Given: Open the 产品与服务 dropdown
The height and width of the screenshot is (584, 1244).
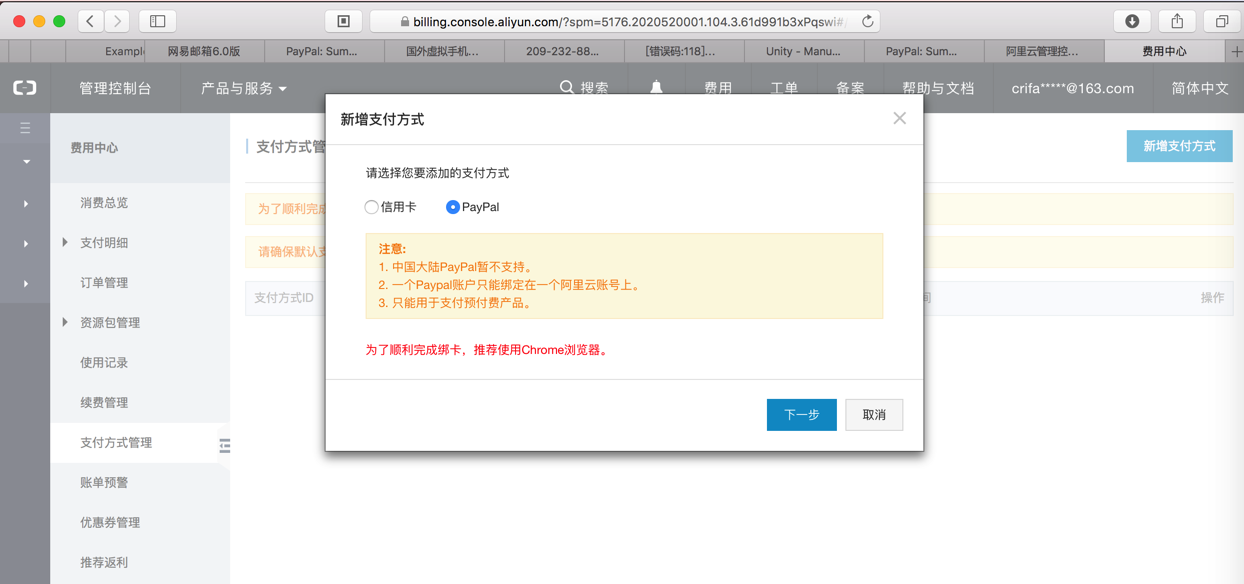Looking at the screenshot, I should (x=243, y=88).
